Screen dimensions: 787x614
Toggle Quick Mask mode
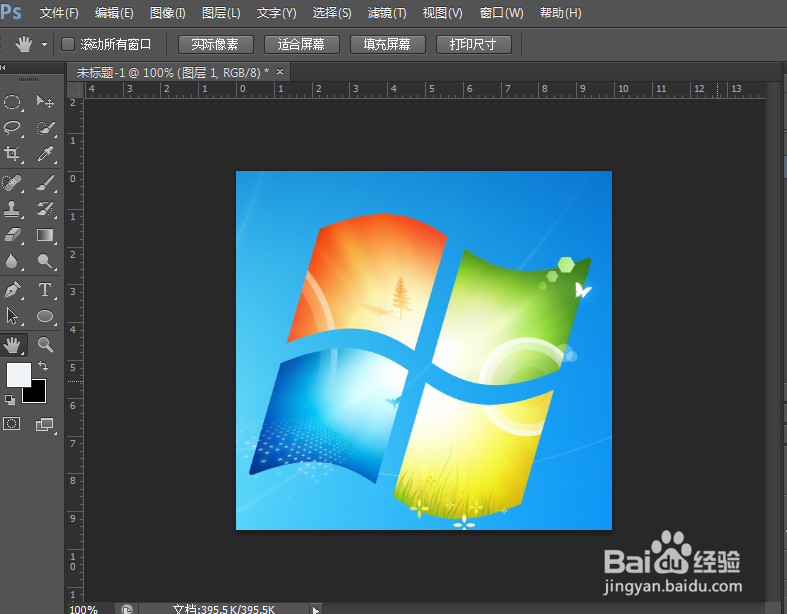coord(12,424)
